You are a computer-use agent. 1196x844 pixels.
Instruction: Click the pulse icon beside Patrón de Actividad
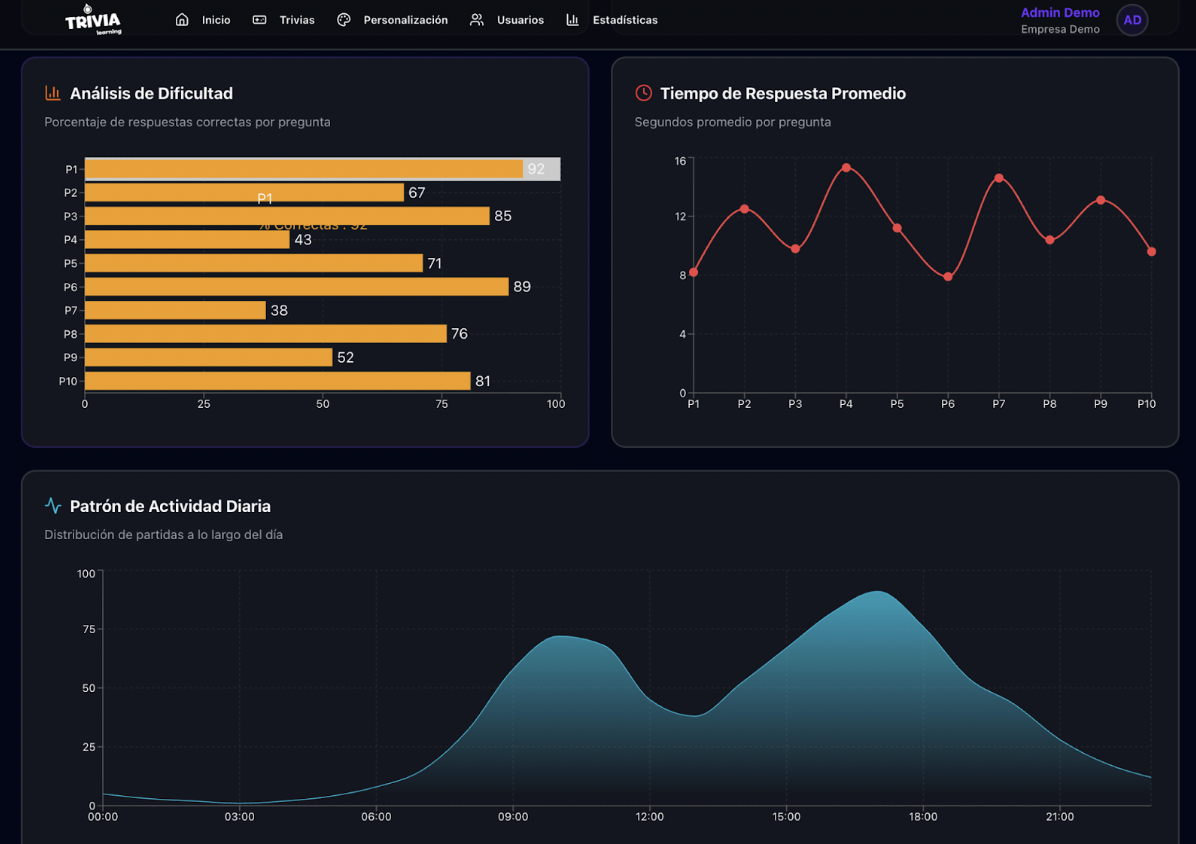(x=53, y=506)
